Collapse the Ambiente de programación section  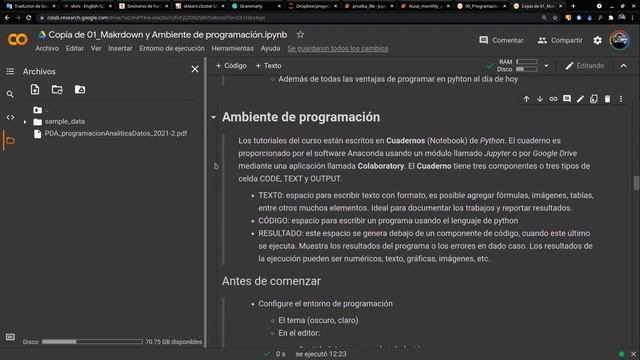pyautogui.click(x=213, y=118)
